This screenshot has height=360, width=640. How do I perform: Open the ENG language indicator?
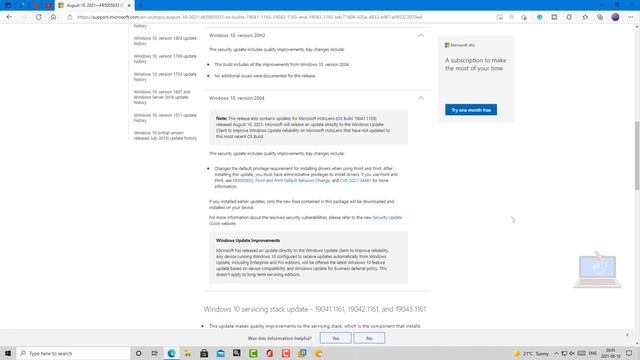(x=593, y=353)
